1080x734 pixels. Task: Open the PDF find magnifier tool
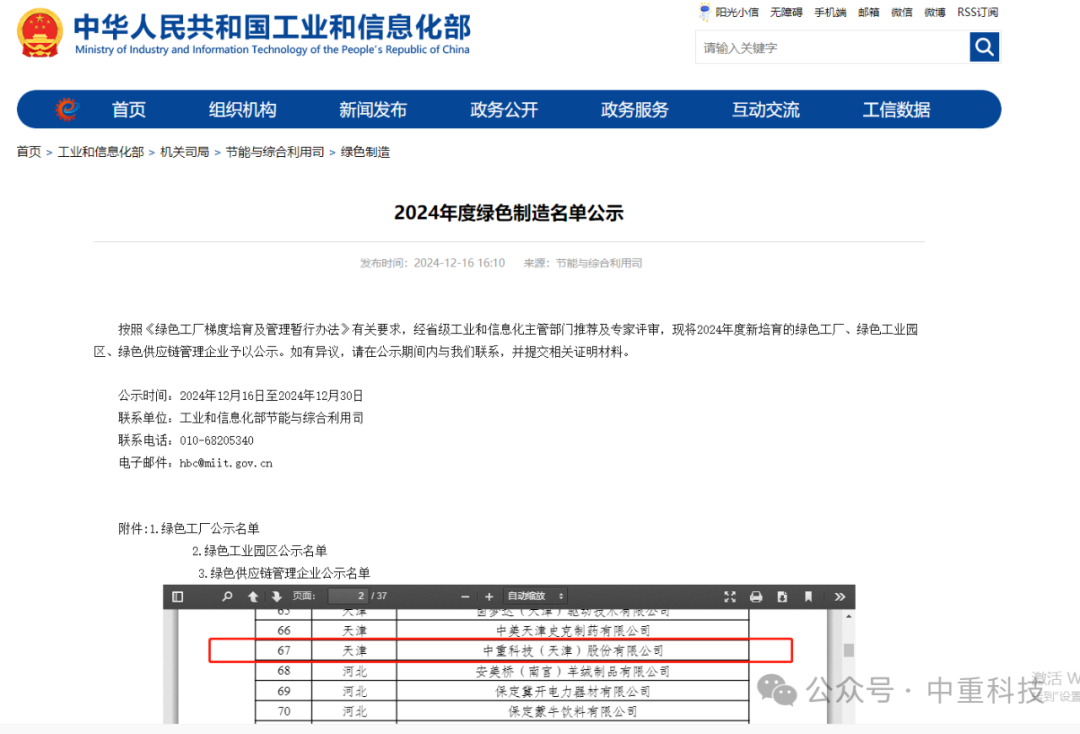[227, 596]
